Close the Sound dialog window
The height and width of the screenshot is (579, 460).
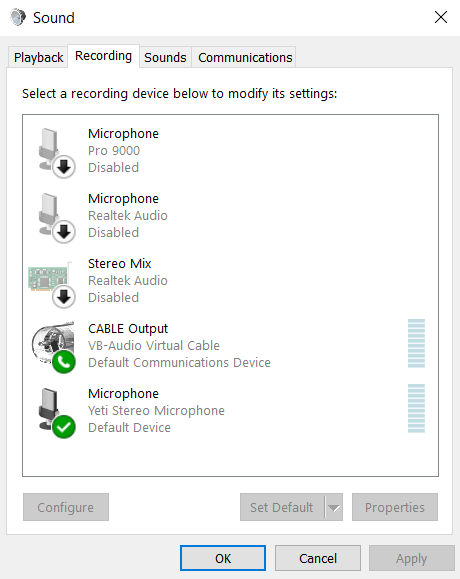(x=441, y=17)
